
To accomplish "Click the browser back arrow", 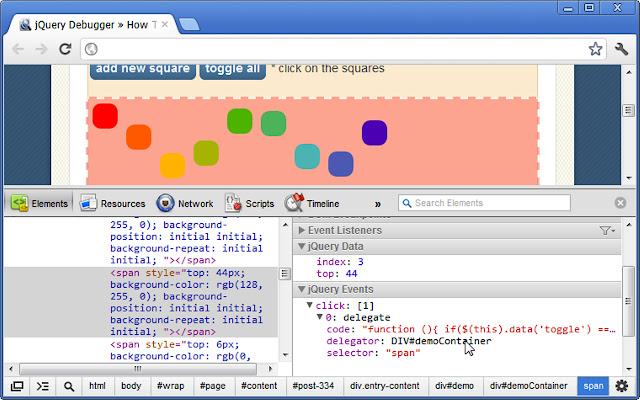I will tap(18, 48).
